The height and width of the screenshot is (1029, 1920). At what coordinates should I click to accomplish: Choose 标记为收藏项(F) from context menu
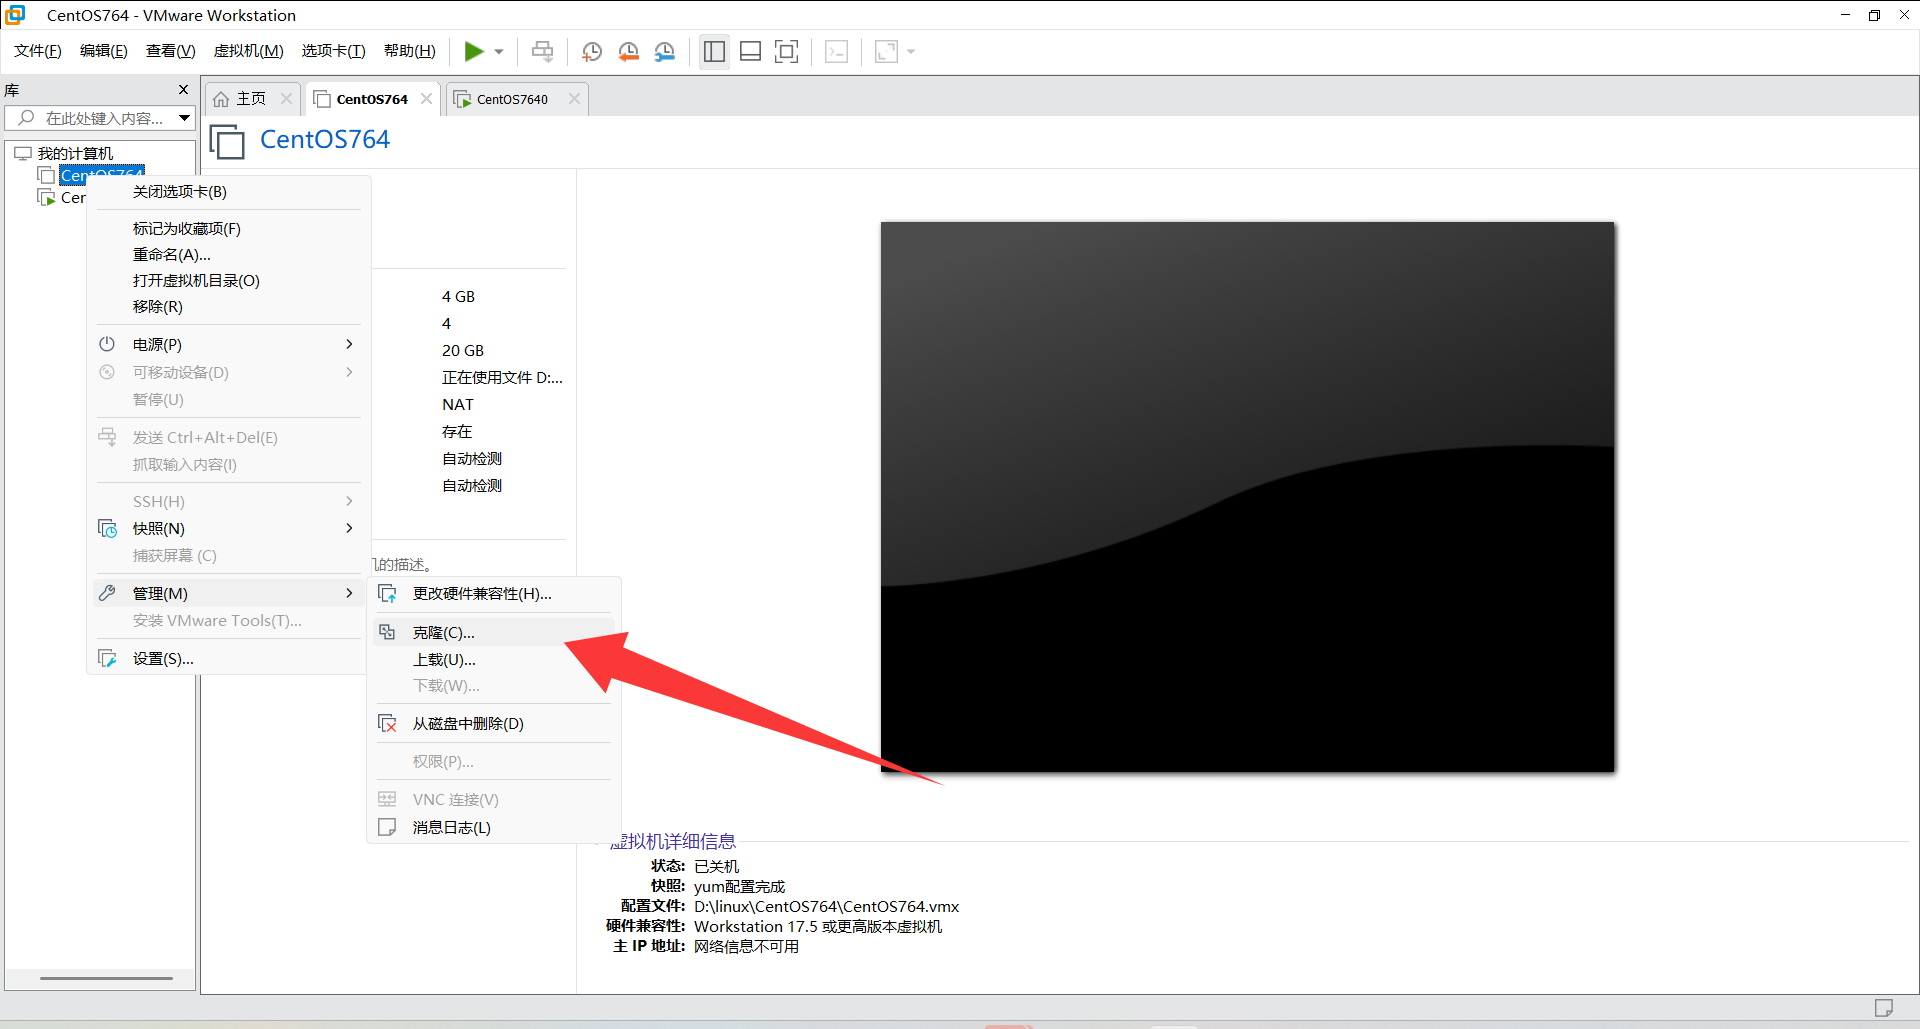[187, 229]
